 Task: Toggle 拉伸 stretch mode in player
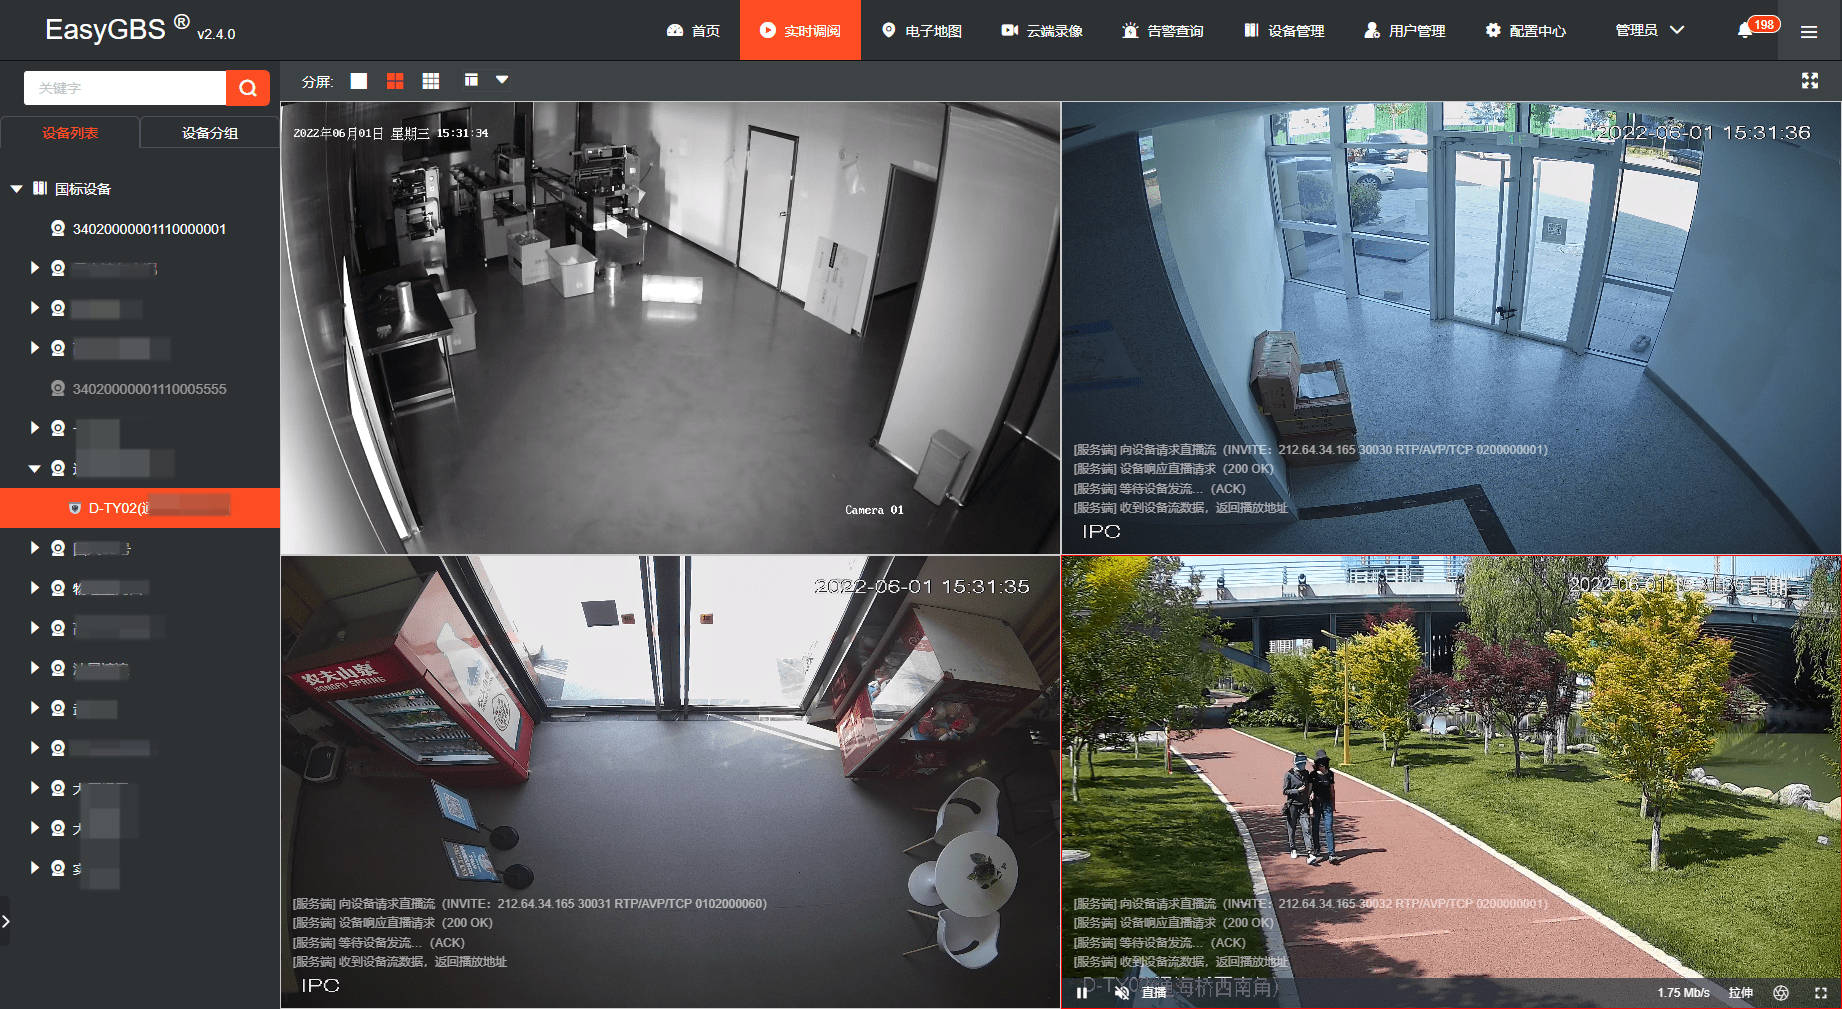[1740, 993]
